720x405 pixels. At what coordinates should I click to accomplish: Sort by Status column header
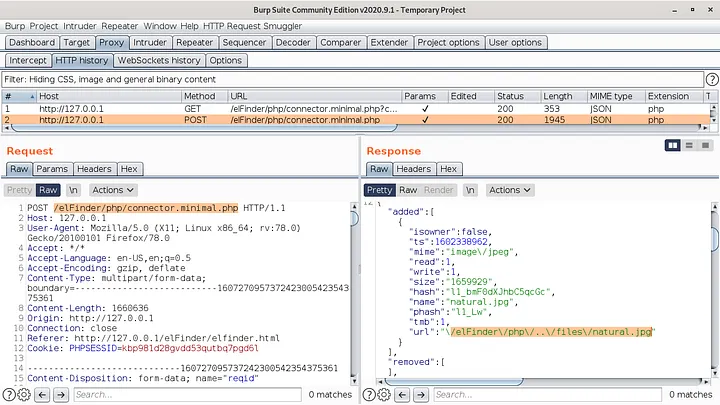point(517,96)
